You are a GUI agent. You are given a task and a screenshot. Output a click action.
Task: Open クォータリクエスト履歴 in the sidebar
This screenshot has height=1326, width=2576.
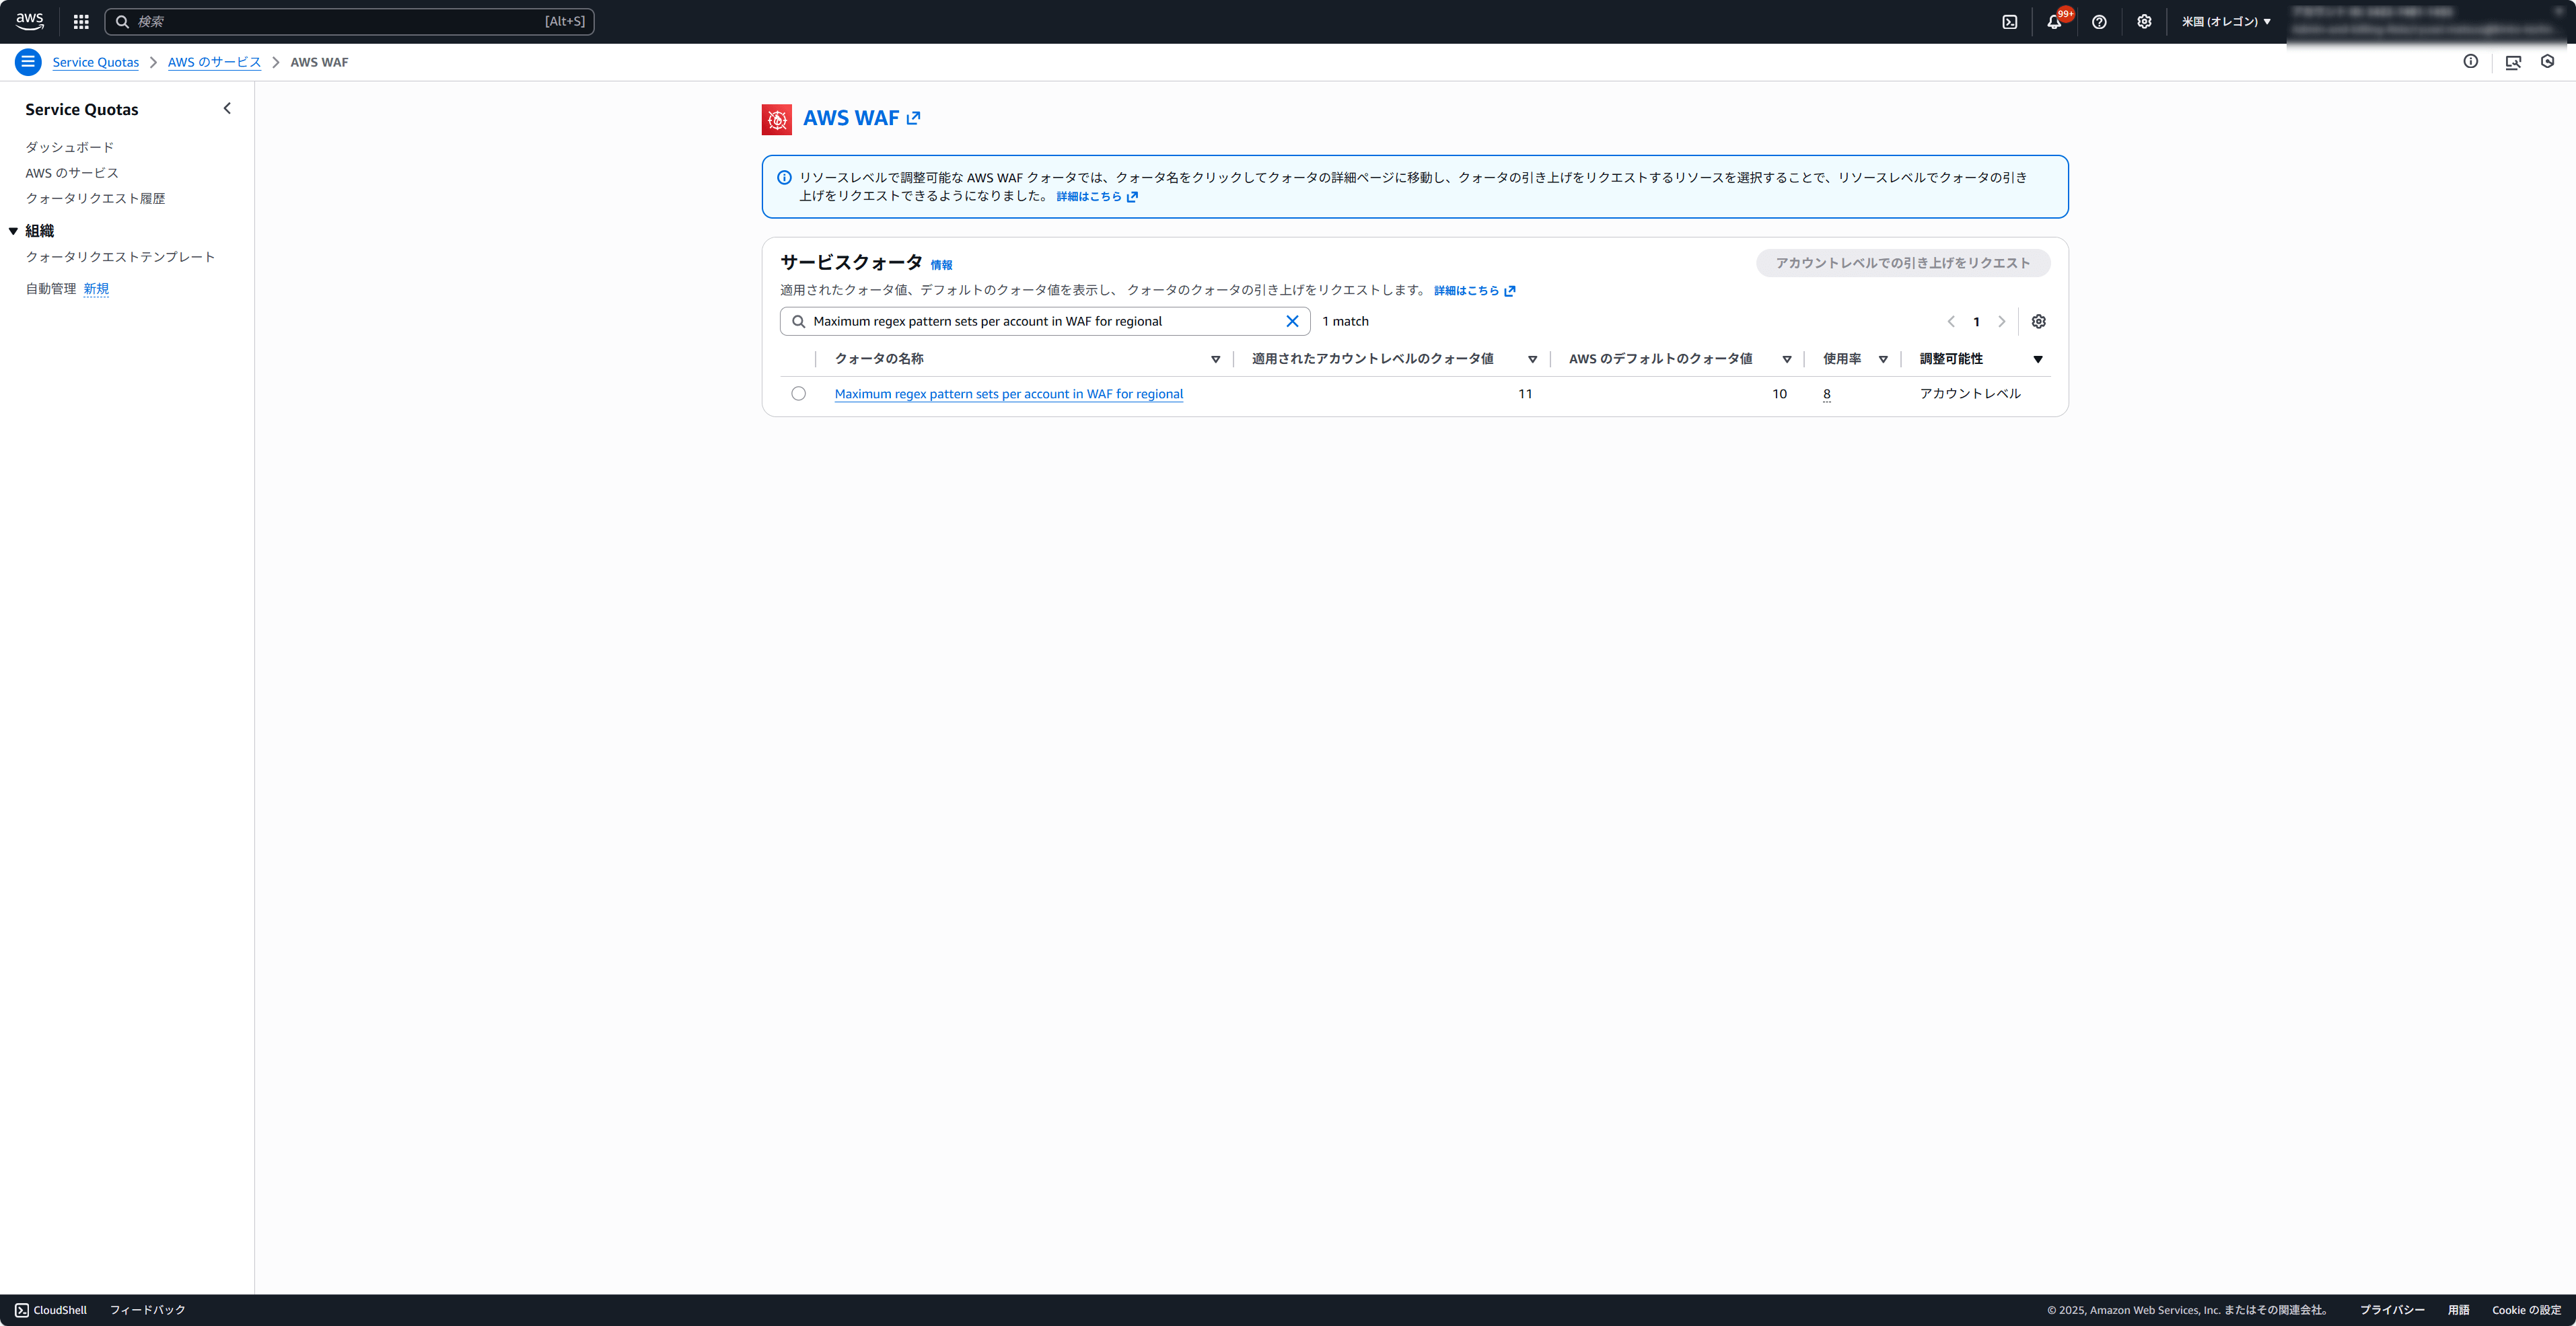coord(95,198)
